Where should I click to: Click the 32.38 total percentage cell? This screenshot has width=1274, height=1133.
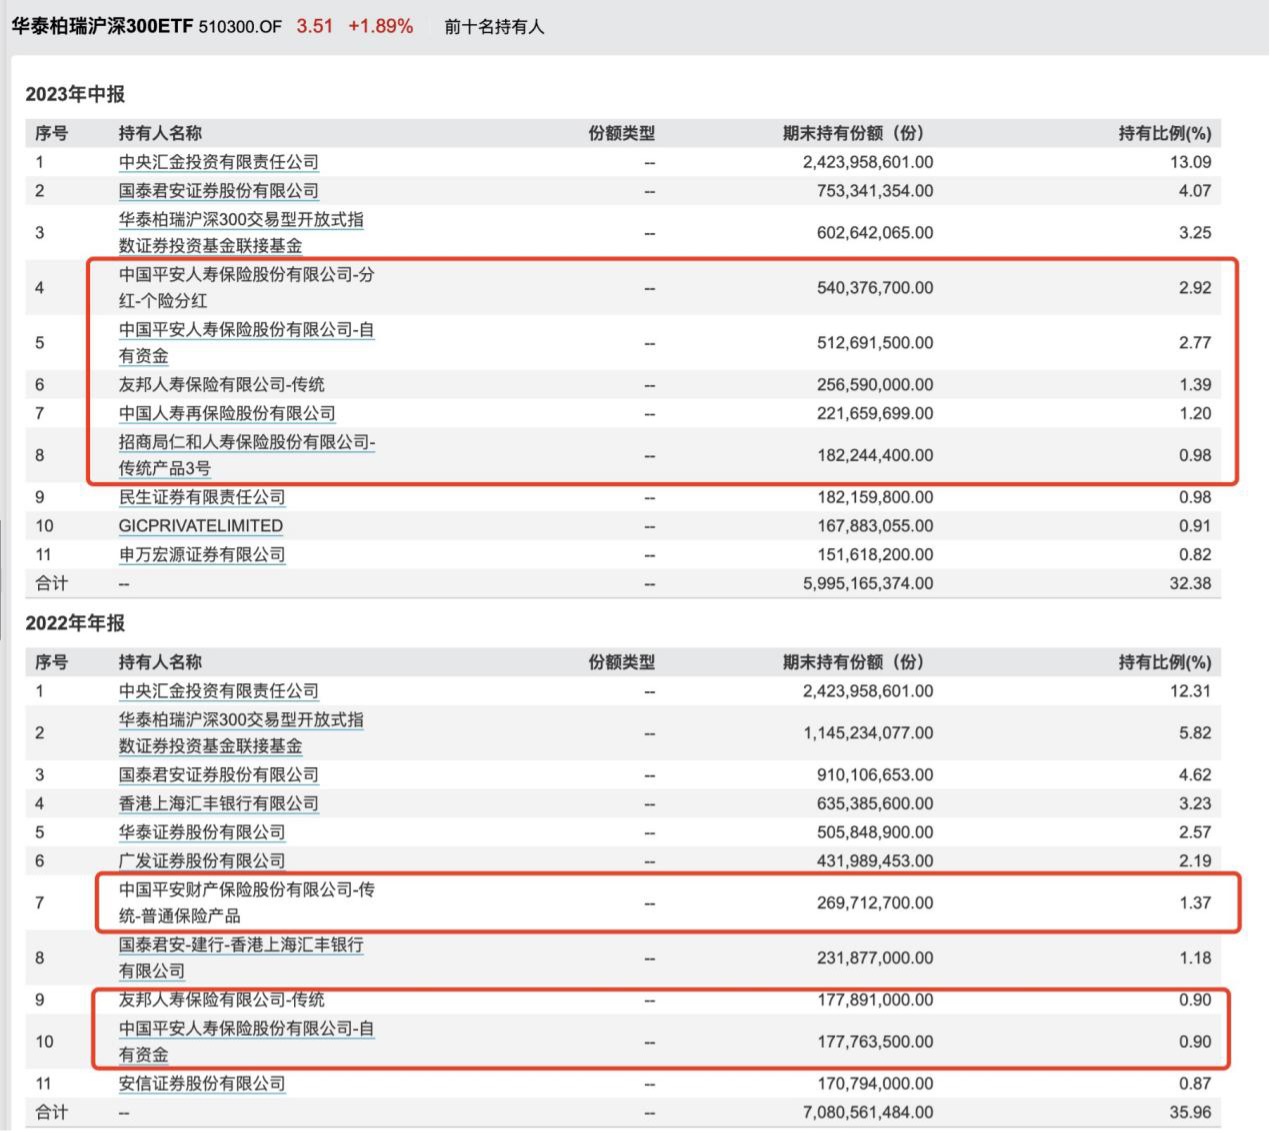(x=1190, y=584)
